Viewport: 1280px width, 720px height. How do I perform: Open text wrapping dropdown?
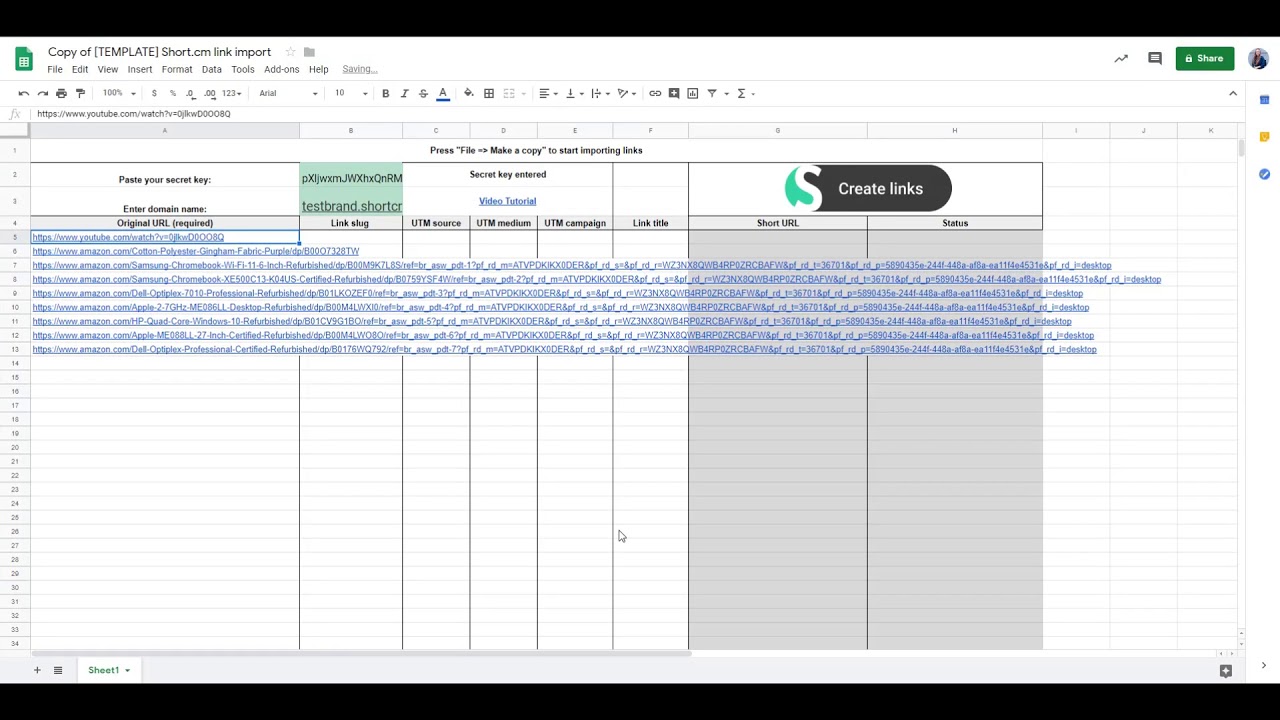click(x=600, y=93)
